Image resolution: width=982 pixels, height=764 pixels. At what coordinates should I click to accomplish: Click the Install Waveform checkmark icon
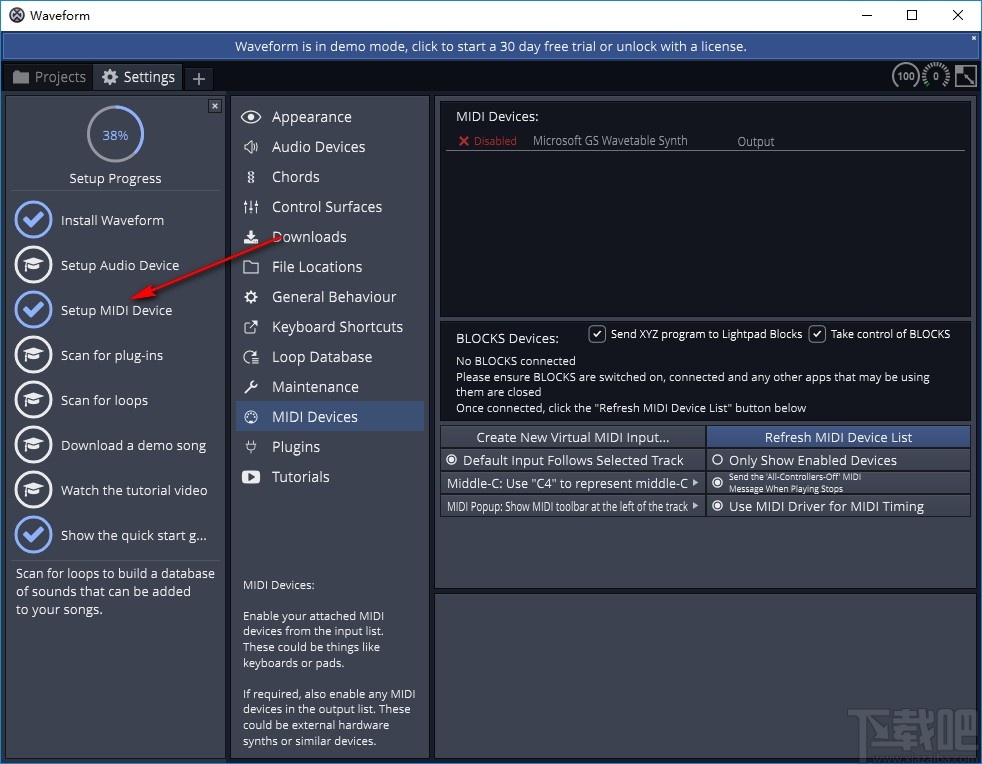click(x=33, y=220)
